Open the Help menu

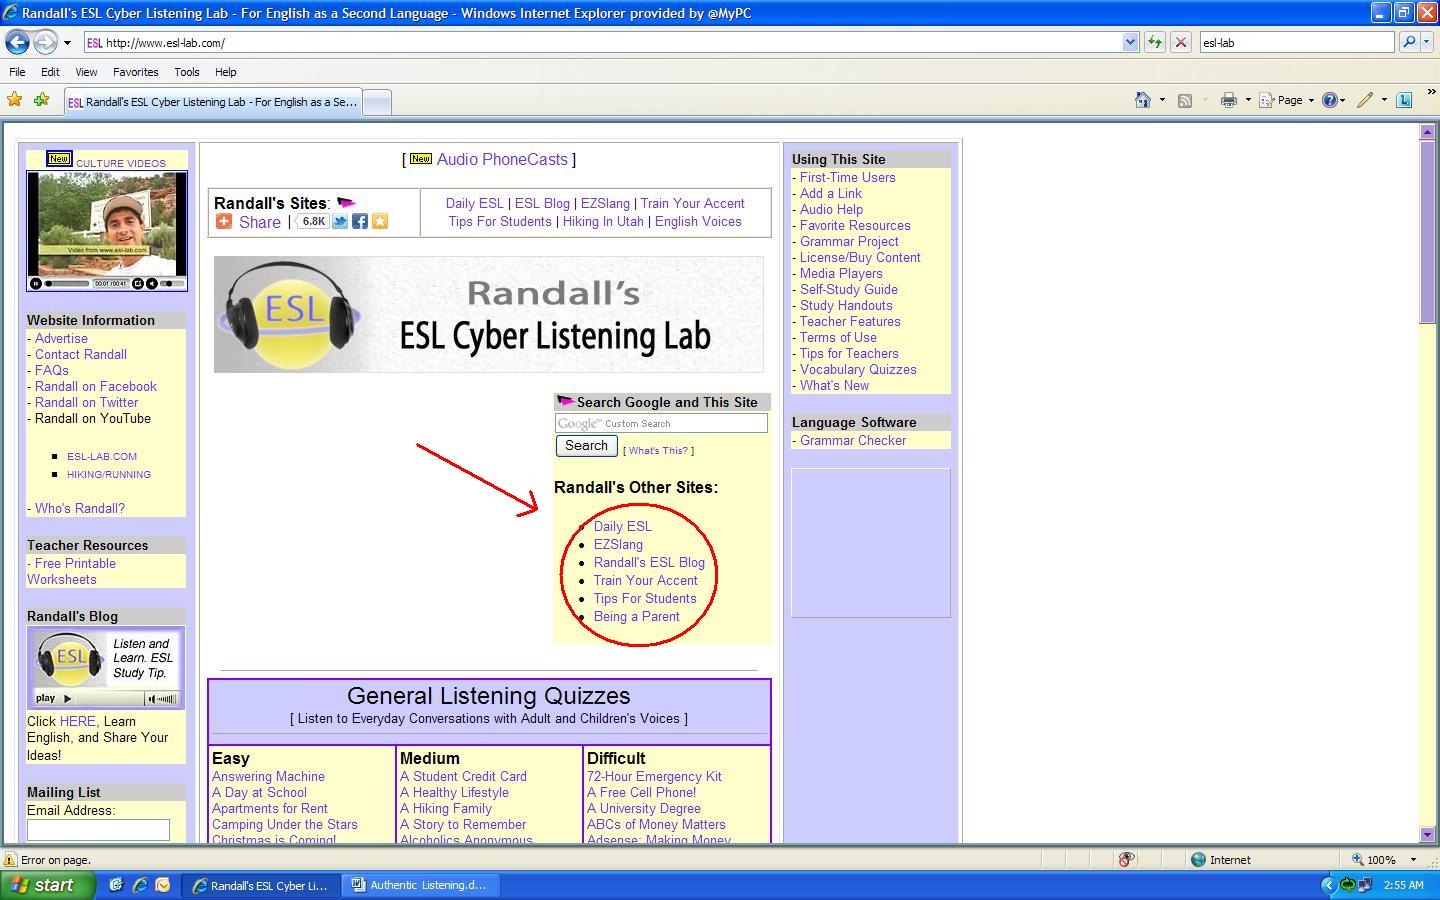225,72
